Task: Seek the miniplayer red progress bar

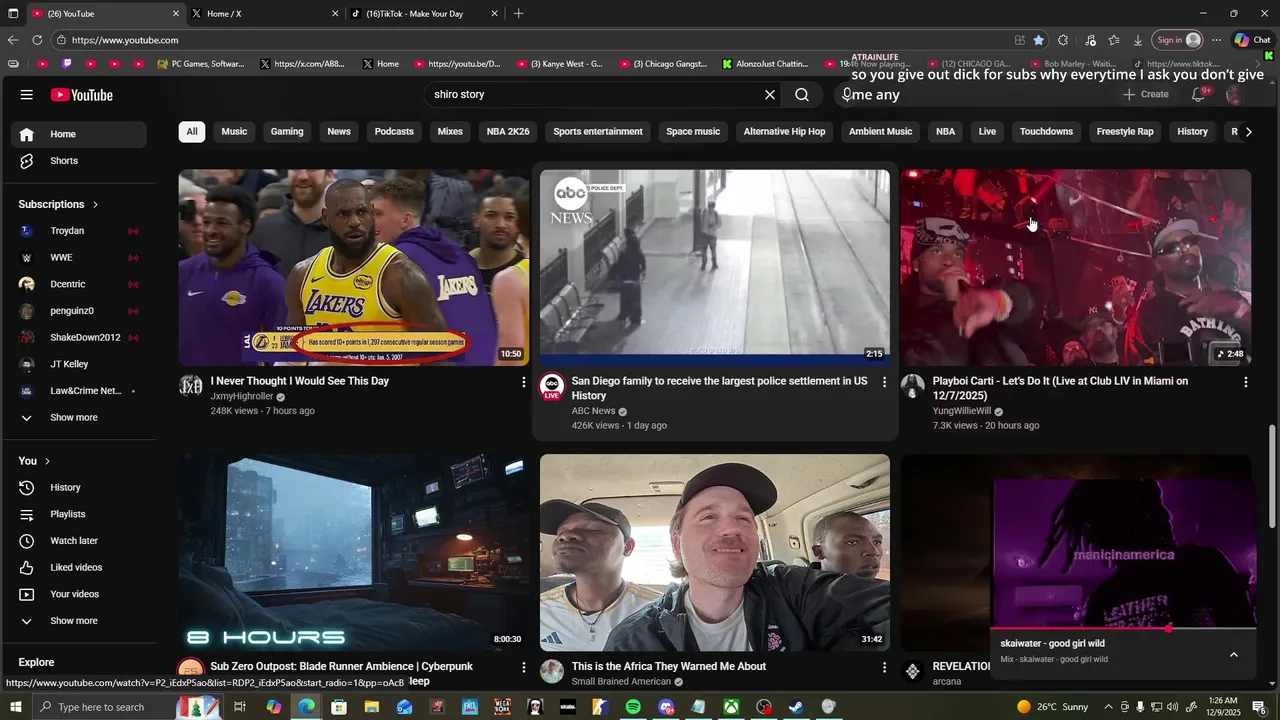Action: click(x=1124, y=629)
